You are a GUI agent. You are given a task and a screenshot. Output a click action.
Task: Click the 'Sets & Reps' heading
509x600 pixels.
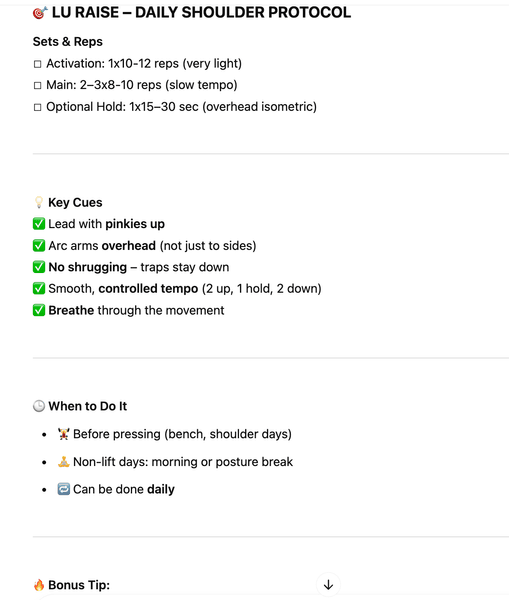click(x=68, y=41)
